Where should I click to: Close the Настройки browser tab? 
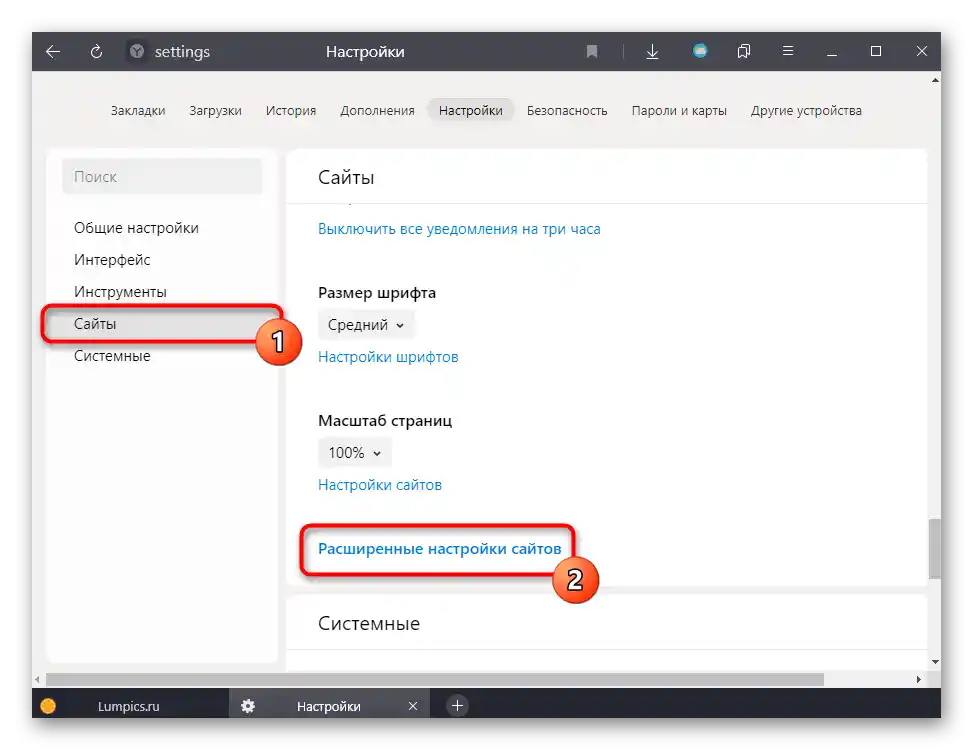[413, 706]
